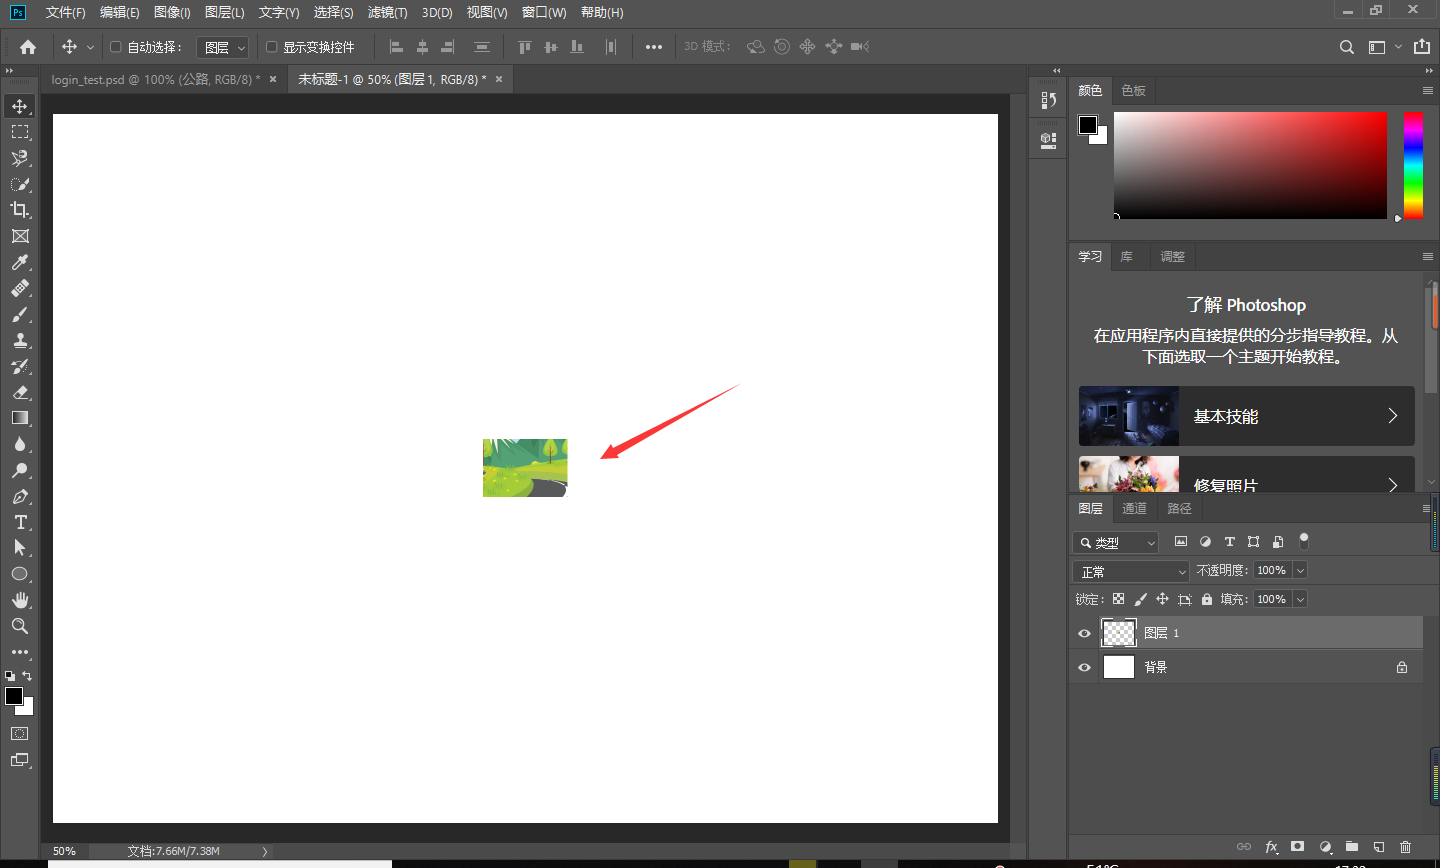The height and width of the screenshot is (868, 1440).
Task: Select the Lasso tool
Action: (20, 158)
